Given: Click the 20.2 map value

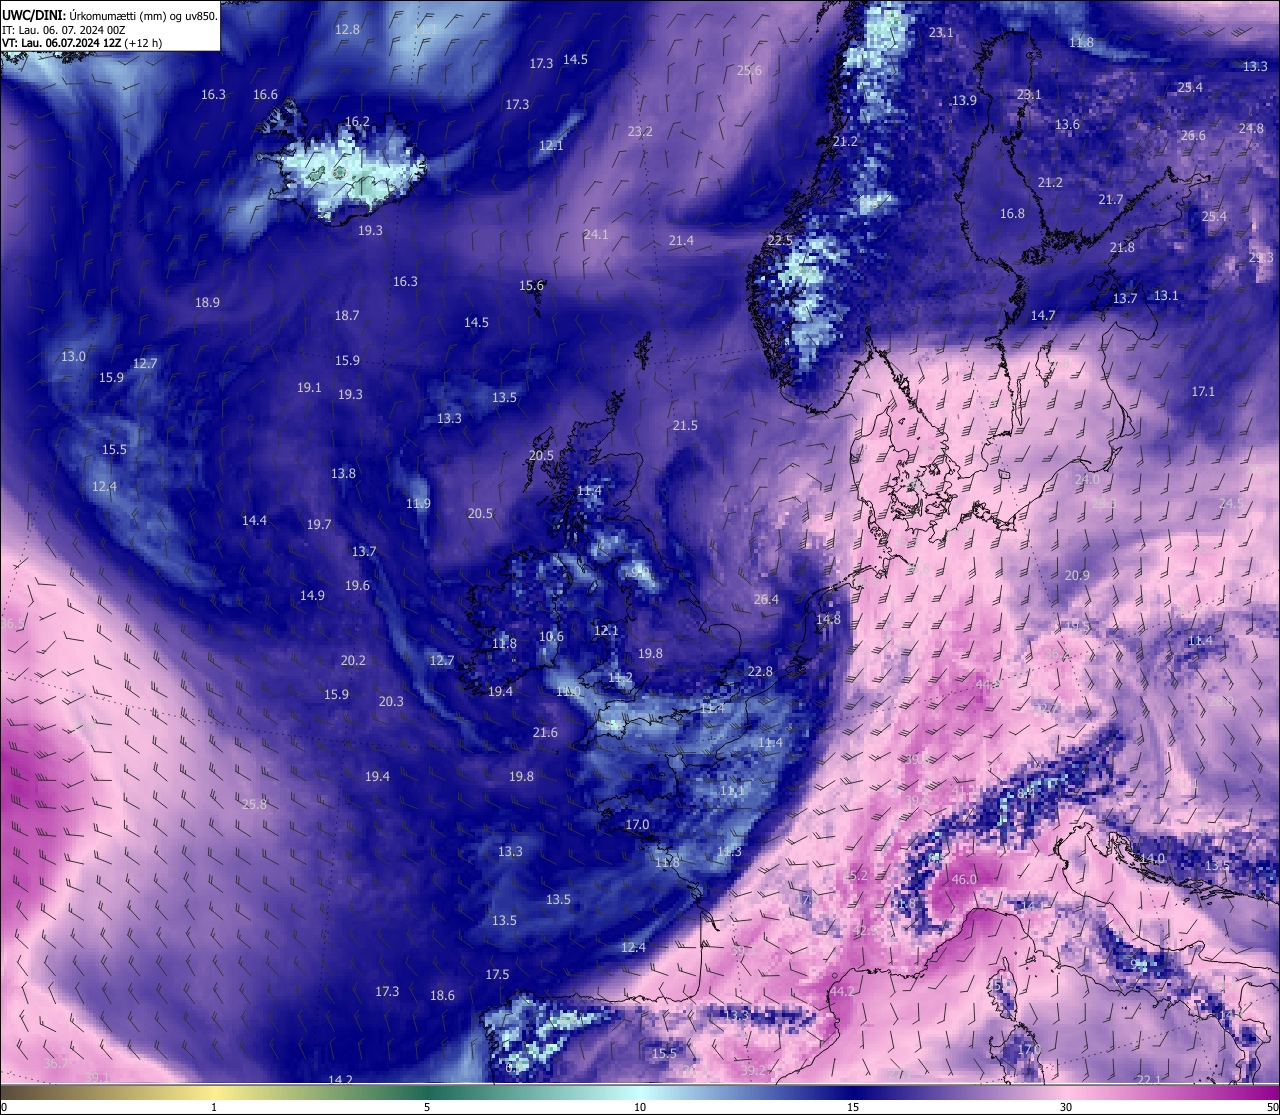Looking at the screenshot, I should [353, 660].
